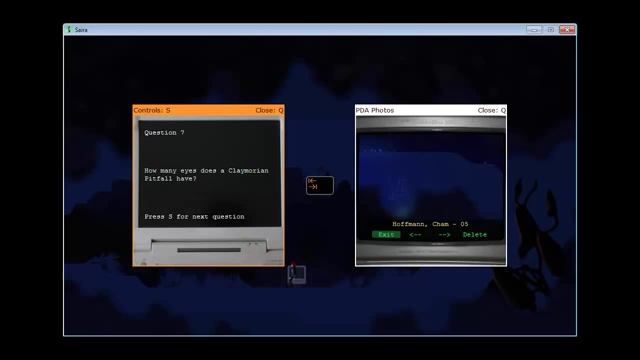
Task: Go to previous photo with left arrow
Action: tap(415, 235)
